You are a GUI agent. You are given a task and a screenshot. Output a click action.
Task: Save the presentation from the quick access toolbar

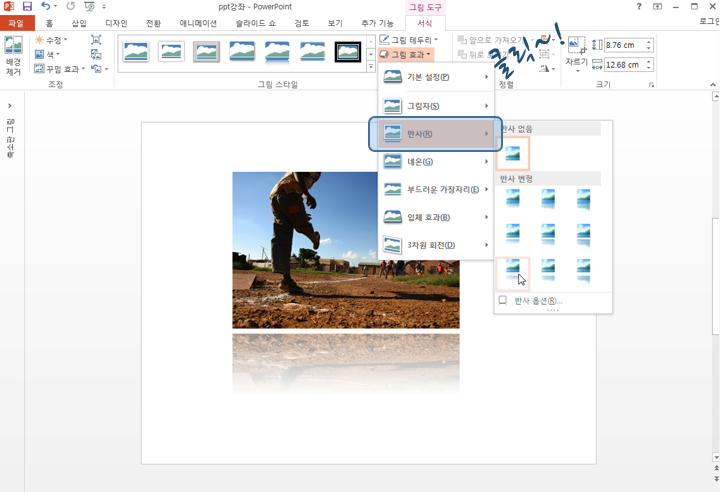coord(27,6)
